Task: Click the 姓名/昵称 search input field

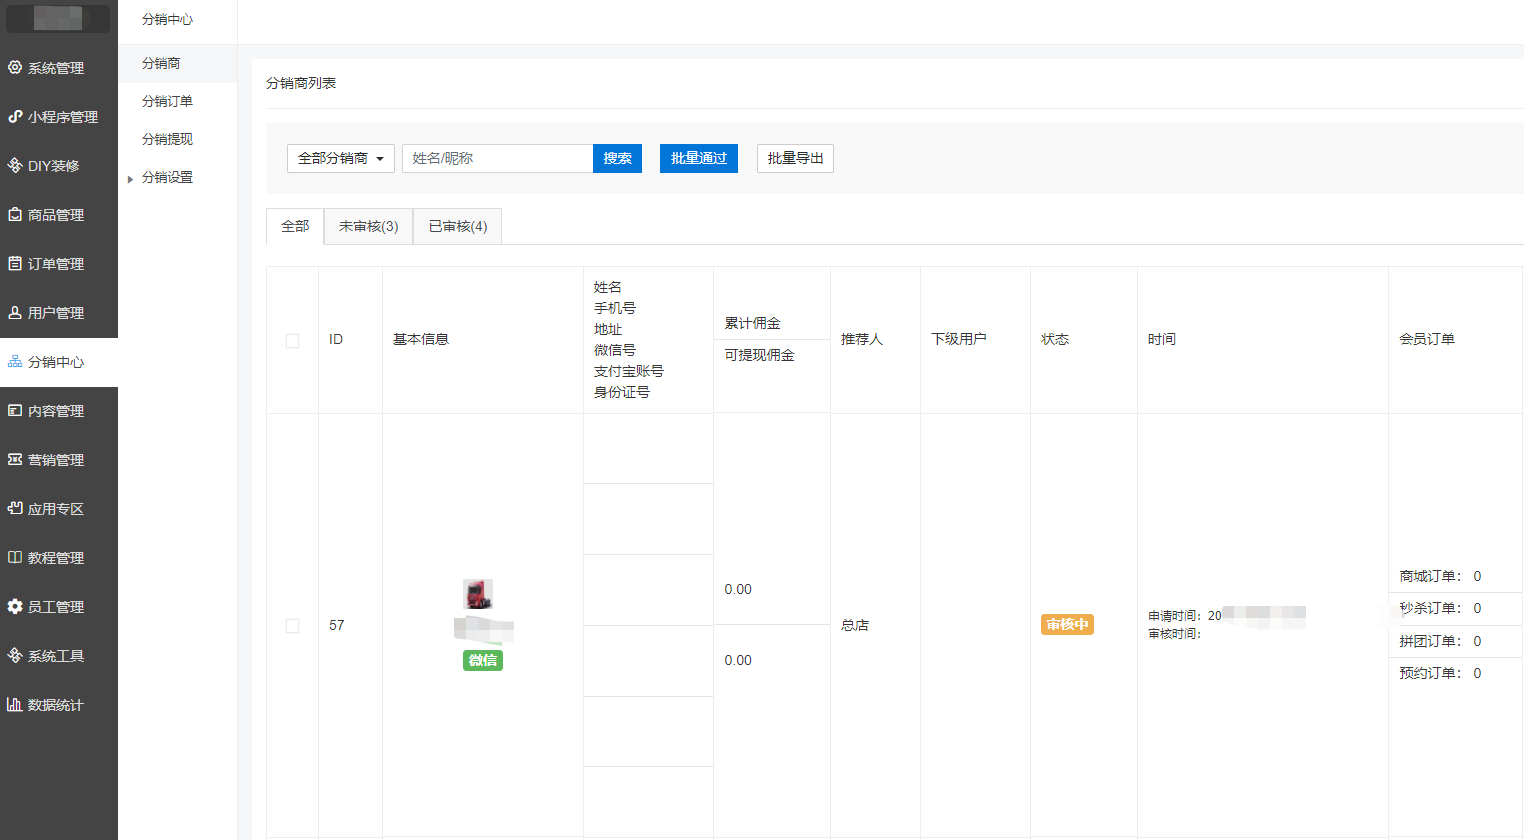Action: [497, 158]
